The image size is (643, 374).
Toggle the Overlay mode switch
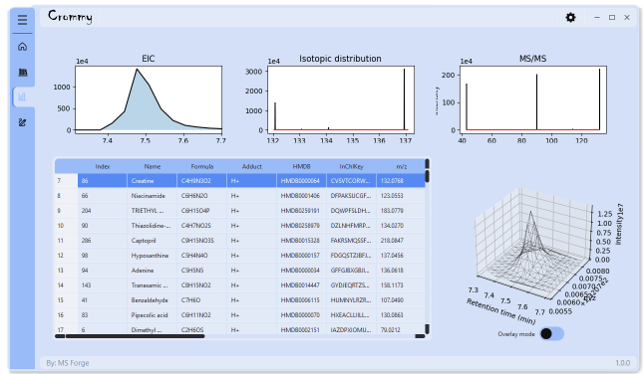[x=552, y=334]
